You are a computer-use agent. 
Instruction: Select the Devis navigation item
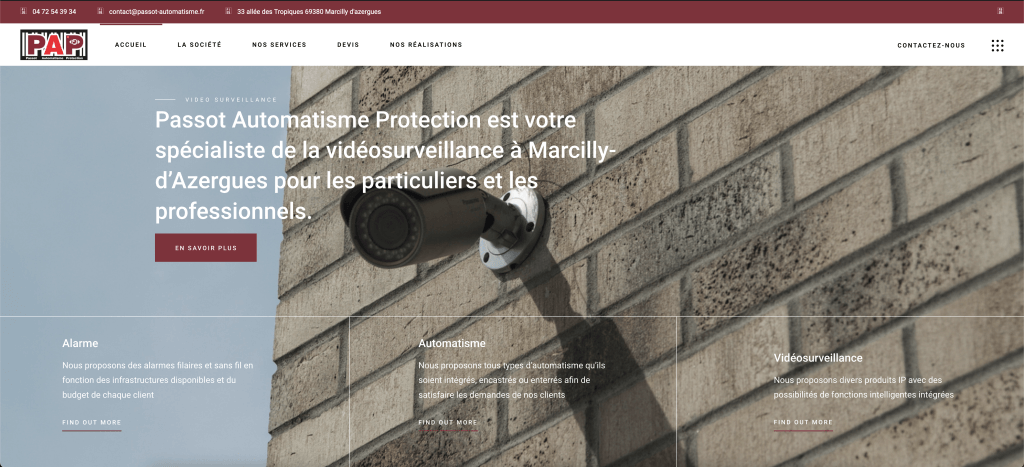tap(348, 45)
